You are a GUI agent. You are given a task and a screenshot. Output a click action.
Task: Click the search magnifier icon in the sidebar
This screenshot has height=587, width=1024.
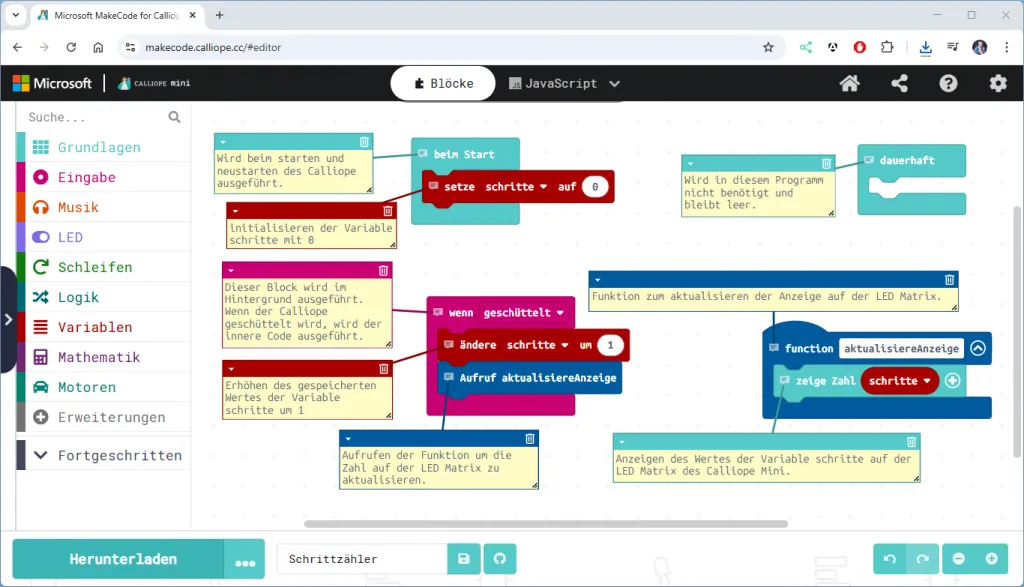(174, 116)
